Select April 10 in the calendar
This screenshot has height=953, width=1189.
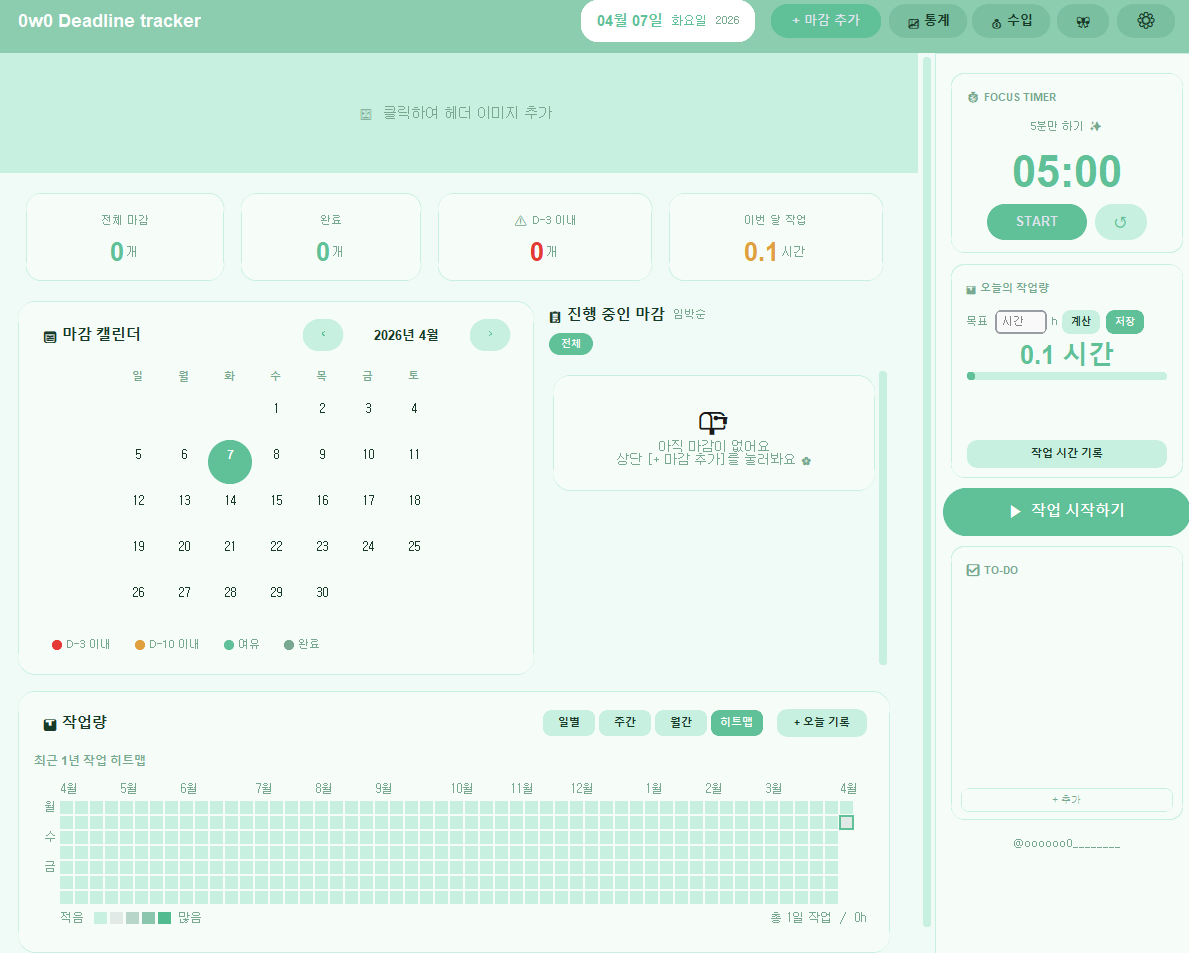point(369,454)
